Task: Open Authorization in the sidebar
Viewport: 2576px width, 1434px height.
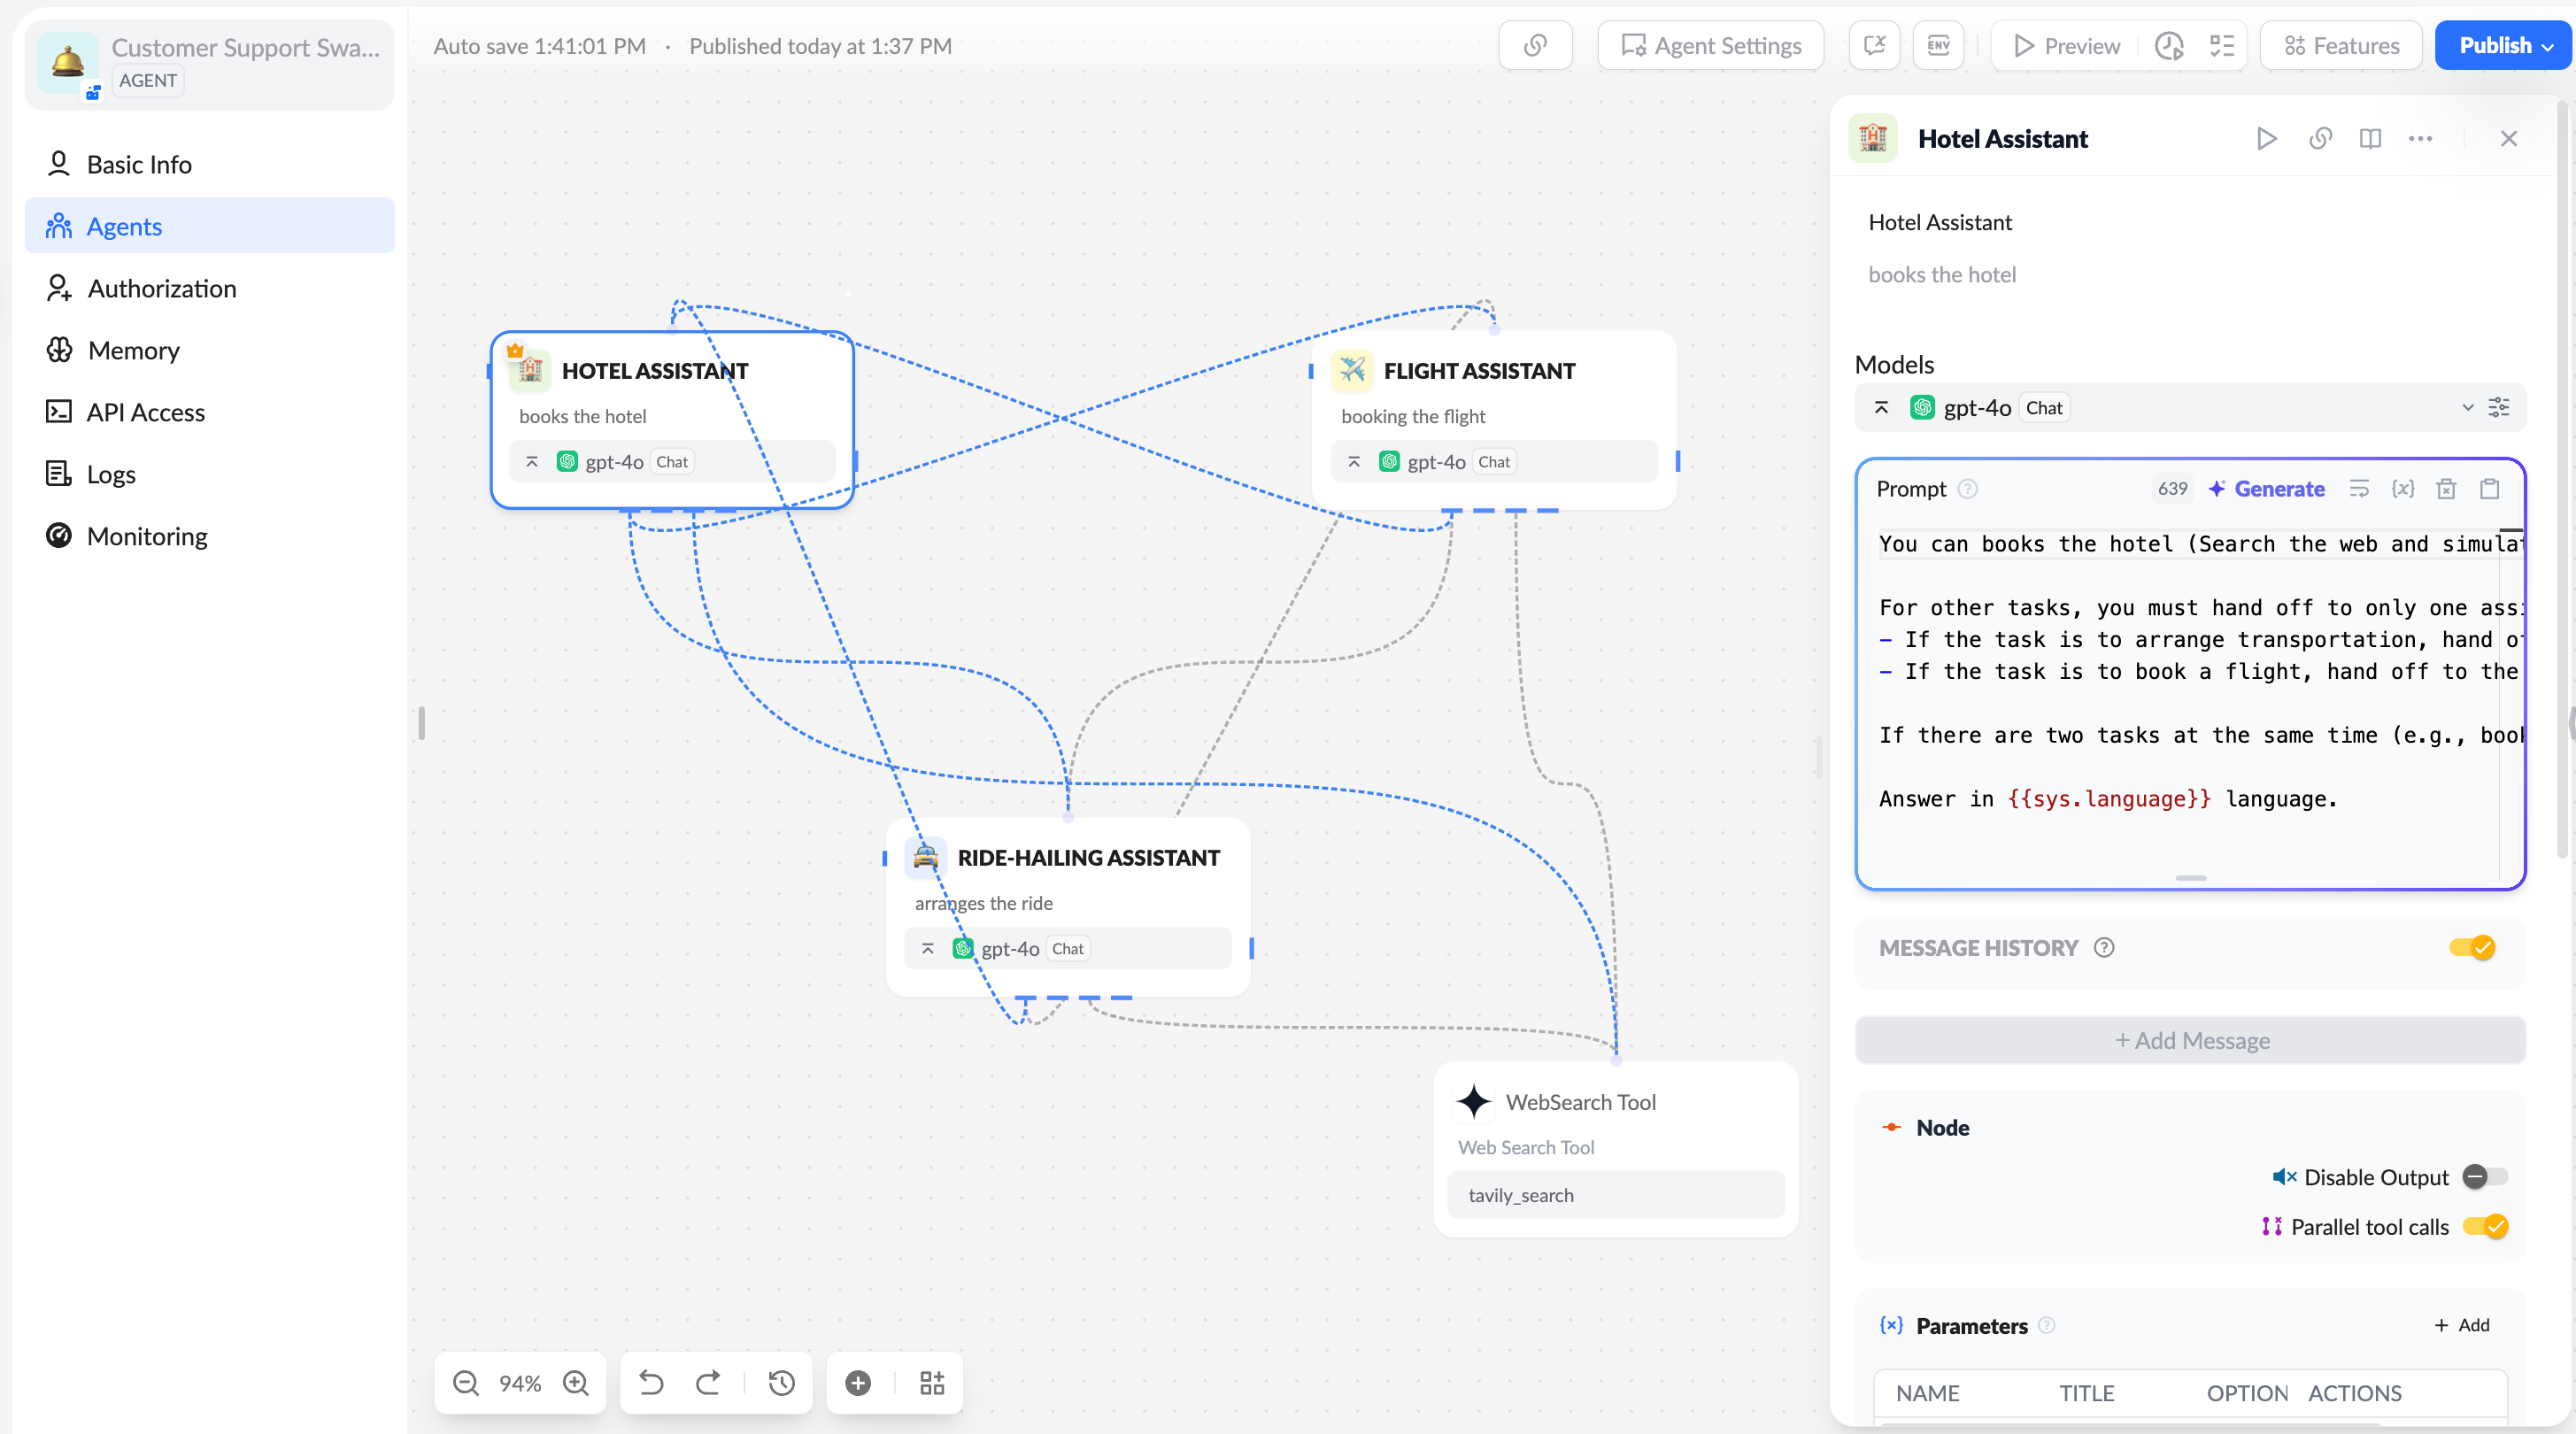Action: [162, 289]
